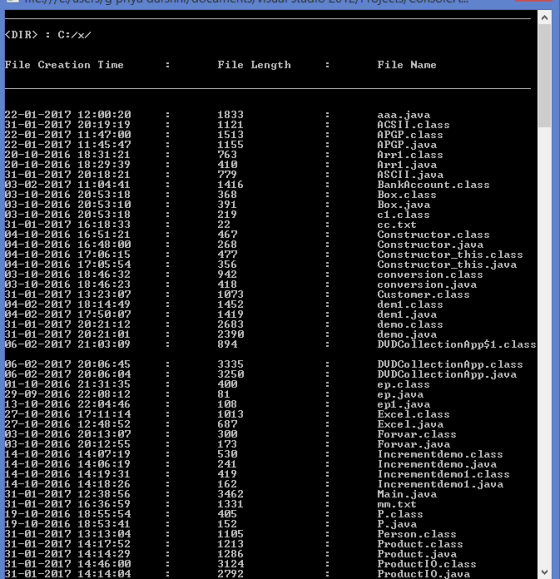Click the timestamp 22-01-2017 12:00:20
Viewport: 560px width, 579px height.
coord(68,115)
